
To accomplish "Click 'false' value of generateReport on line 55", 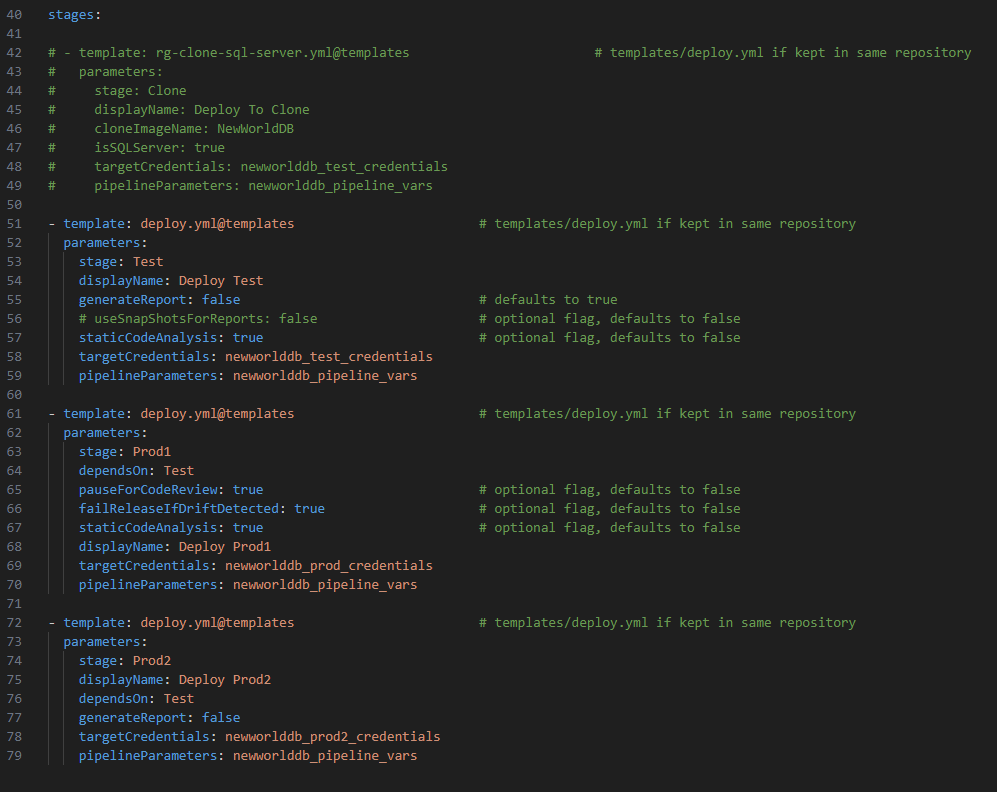I will [221, 299].
